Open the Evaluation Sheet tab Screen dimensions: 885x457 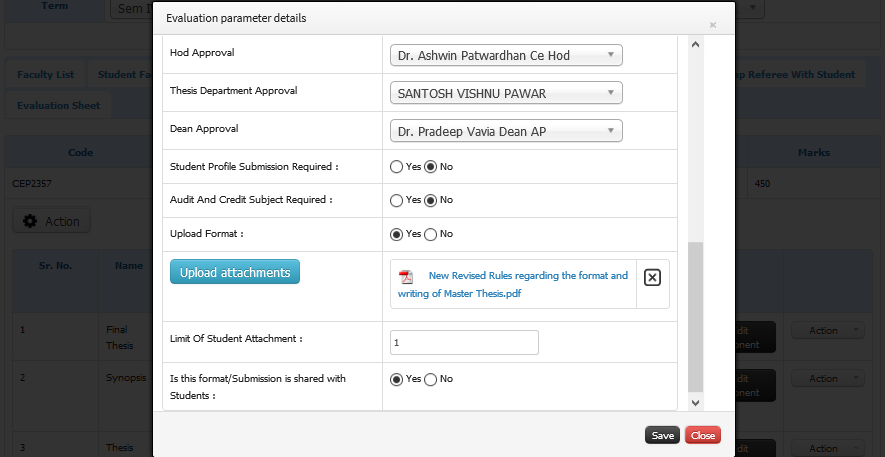coord(58,106)
